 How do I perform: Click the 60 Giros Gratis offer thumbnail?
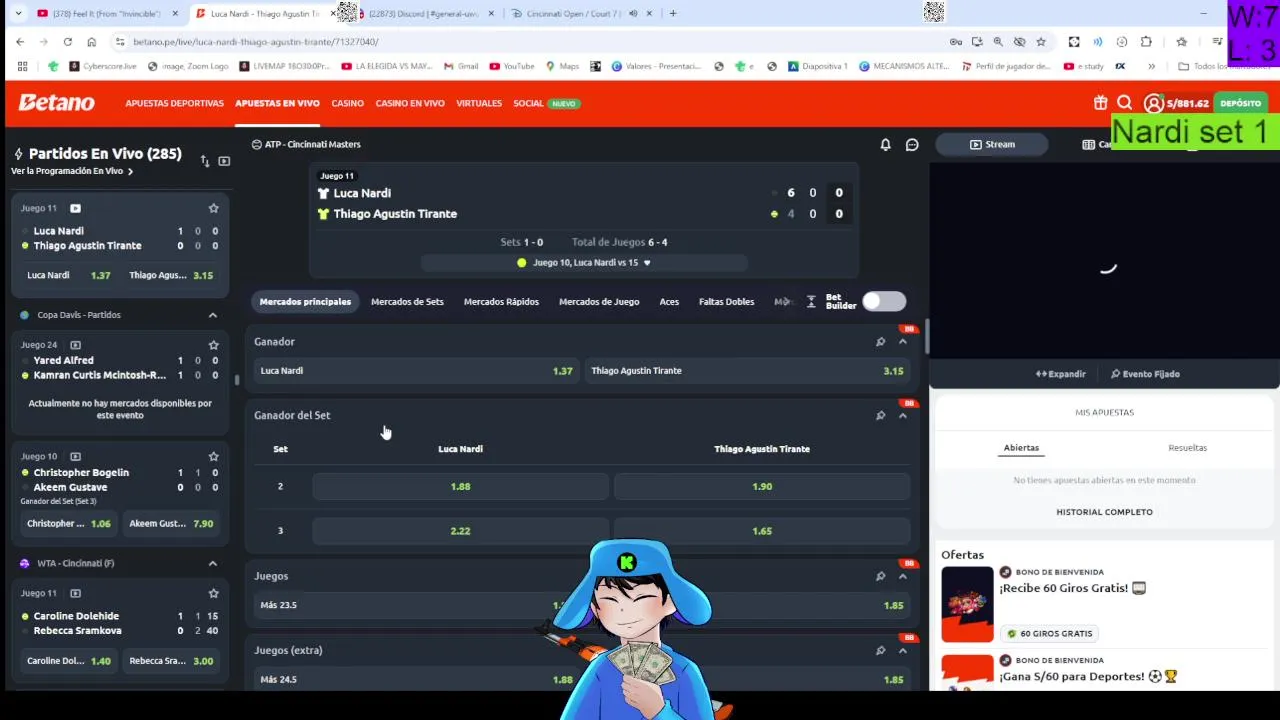click(967, 604)
